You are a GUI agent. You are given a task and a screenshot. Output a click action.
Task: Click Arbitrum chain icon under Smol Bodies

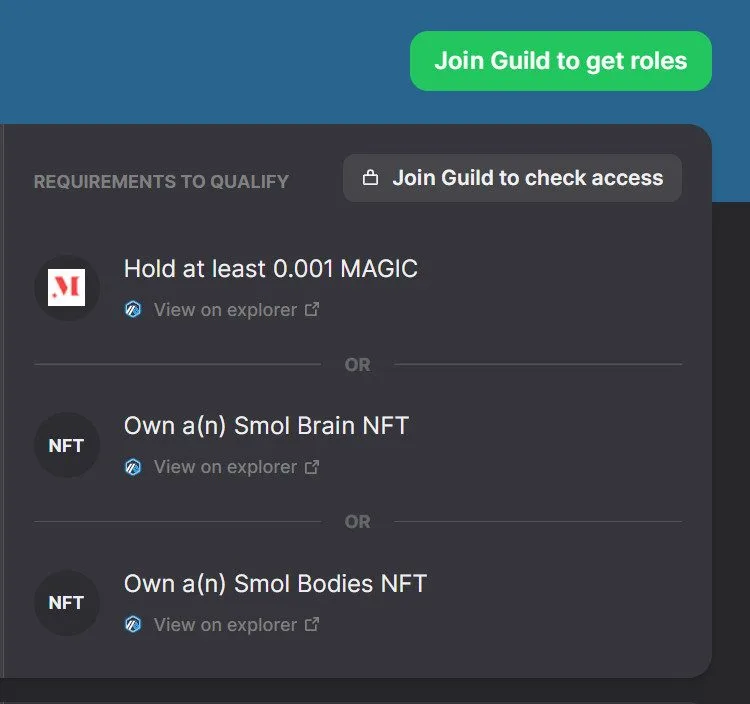133,624
